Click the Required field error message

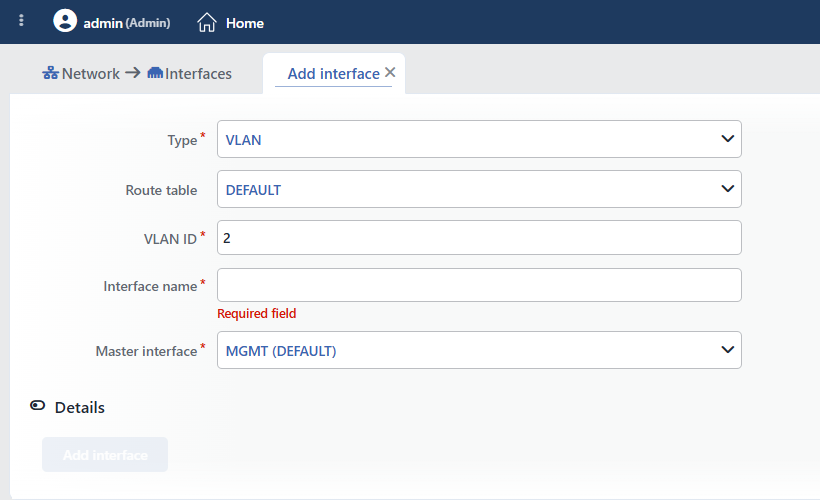click(257, 313)
